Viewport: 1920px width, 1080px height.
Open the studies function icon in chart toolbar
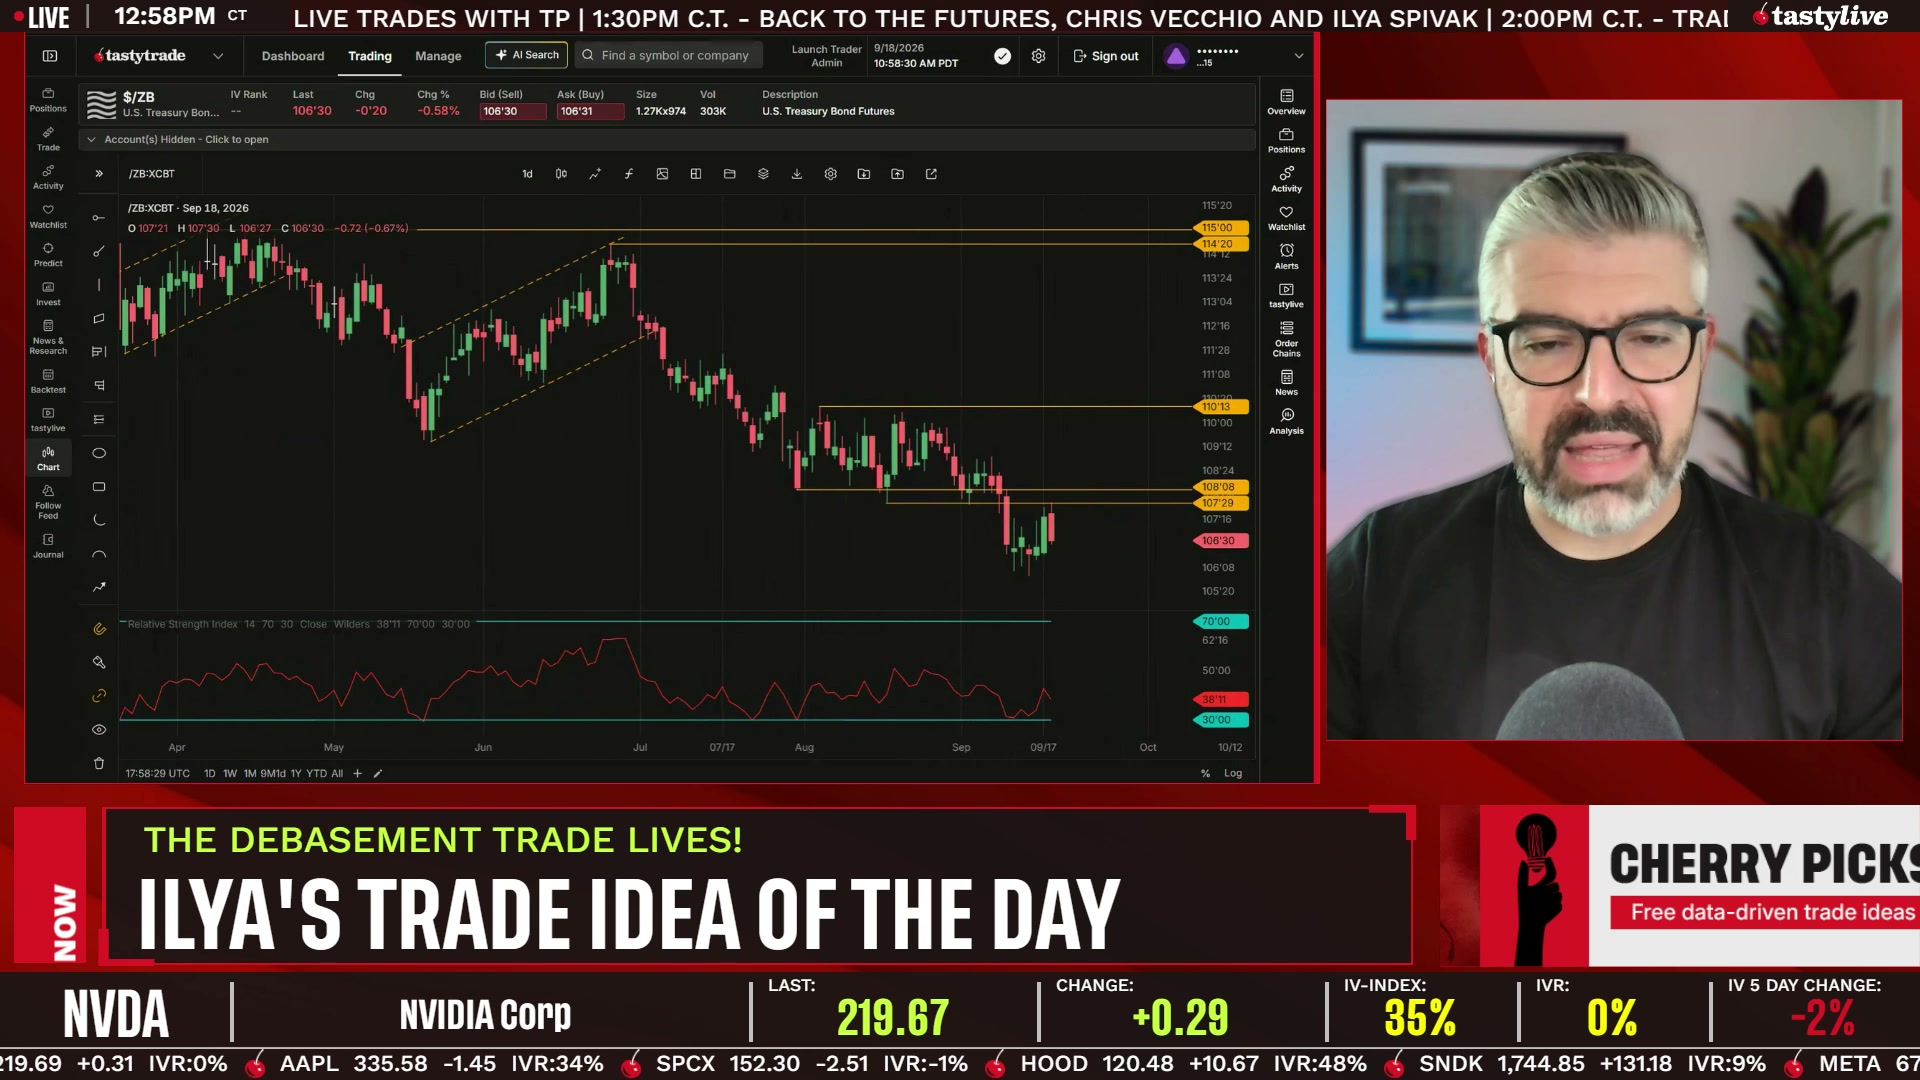pyautogui.click(x=629, y=174)
